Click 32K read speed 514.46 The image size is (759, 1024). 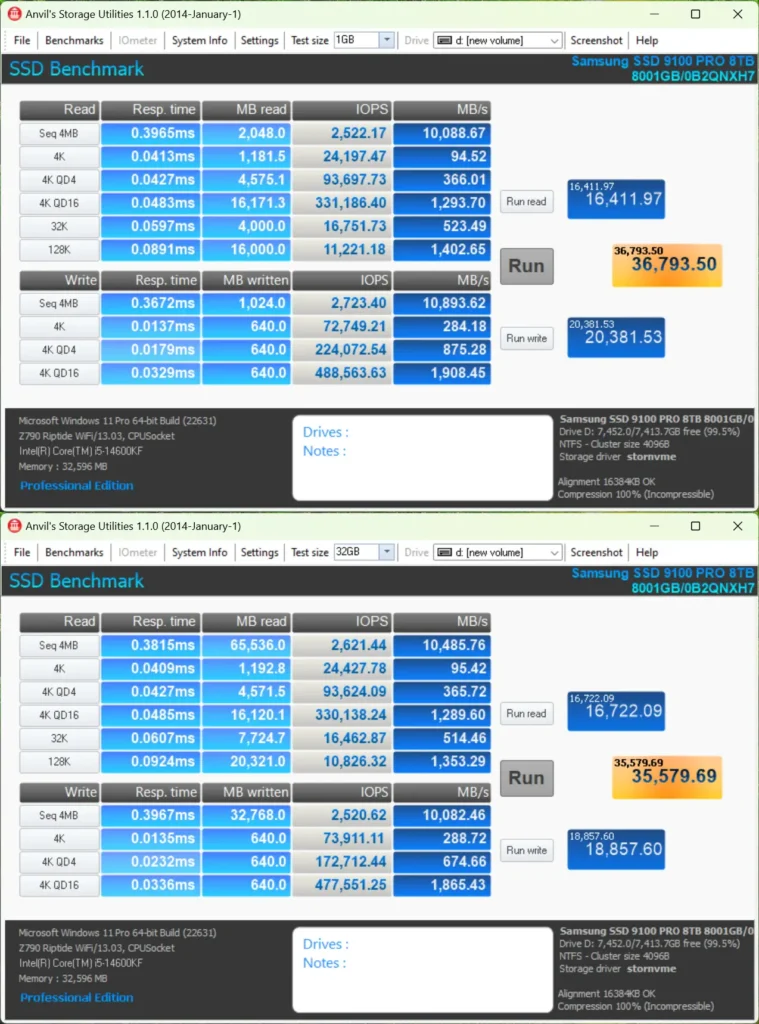[x=442, y=739]
